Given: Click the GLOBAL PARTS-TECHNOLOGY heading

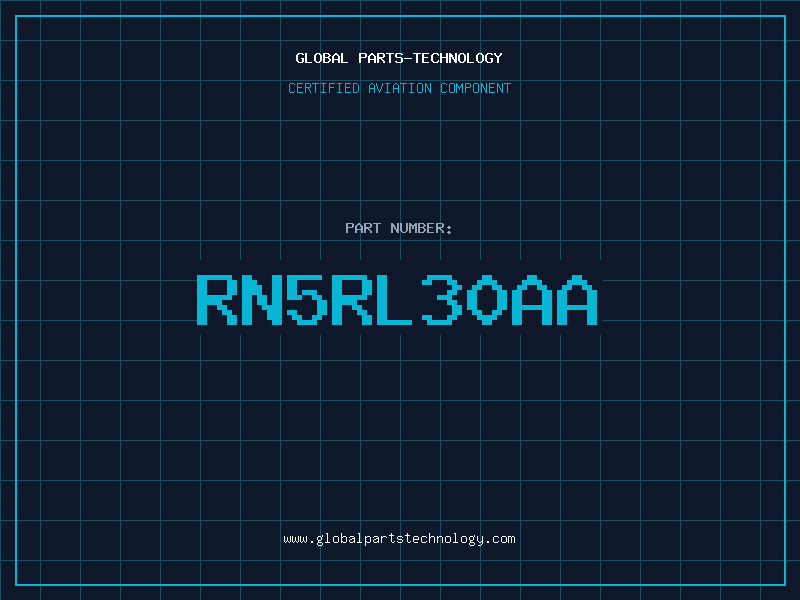Looking at the screenshot, I should pyautogui.click(x=399, y=58).
